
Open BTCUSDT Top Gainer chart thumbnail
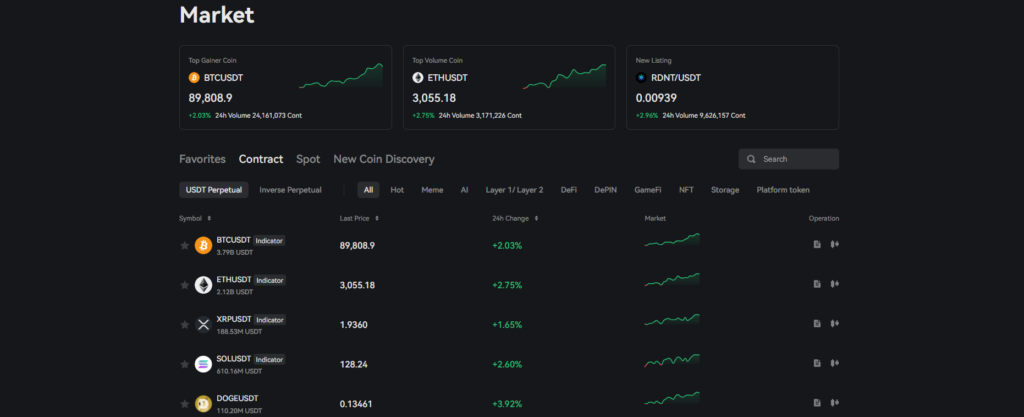[x=341, y=76]
